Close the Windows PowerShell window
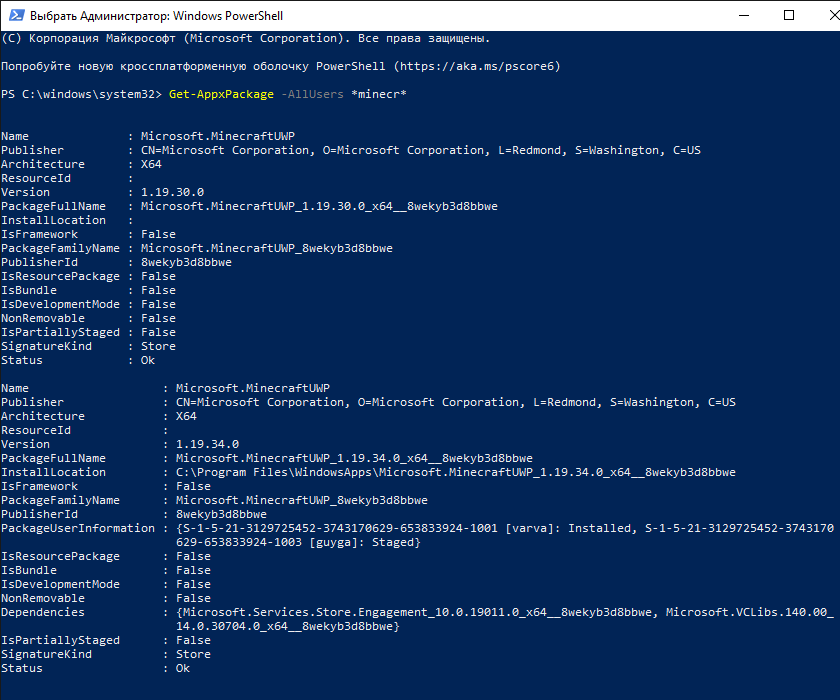Viewport: 840px width, 700px height. pyautogui.click(x=833, y=15)
